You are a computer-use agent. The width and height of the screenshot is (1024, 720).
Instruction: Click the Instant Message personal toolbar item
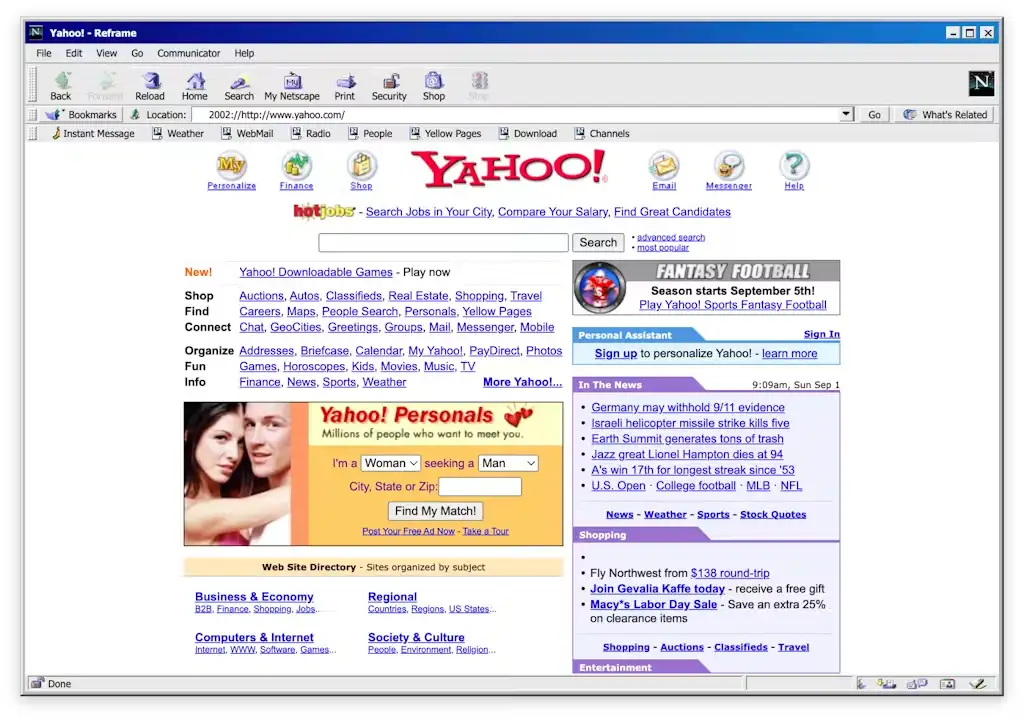93,133
